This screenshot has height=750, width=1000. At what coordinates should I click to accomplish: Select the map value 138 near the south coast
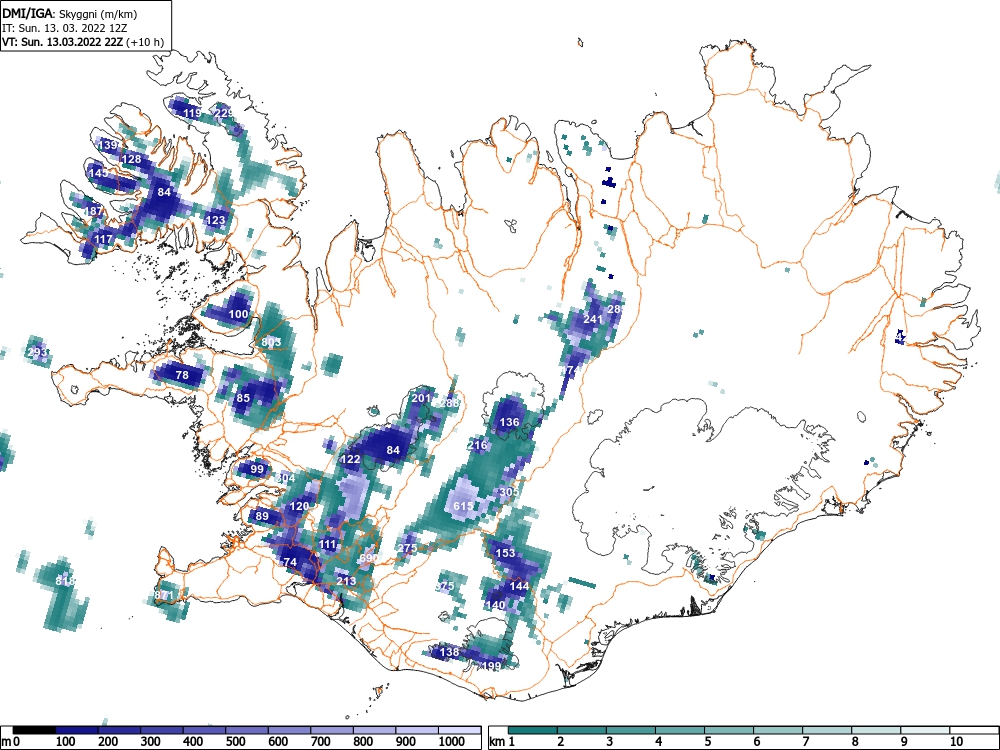pyautogui.click(x=450, y=652)
